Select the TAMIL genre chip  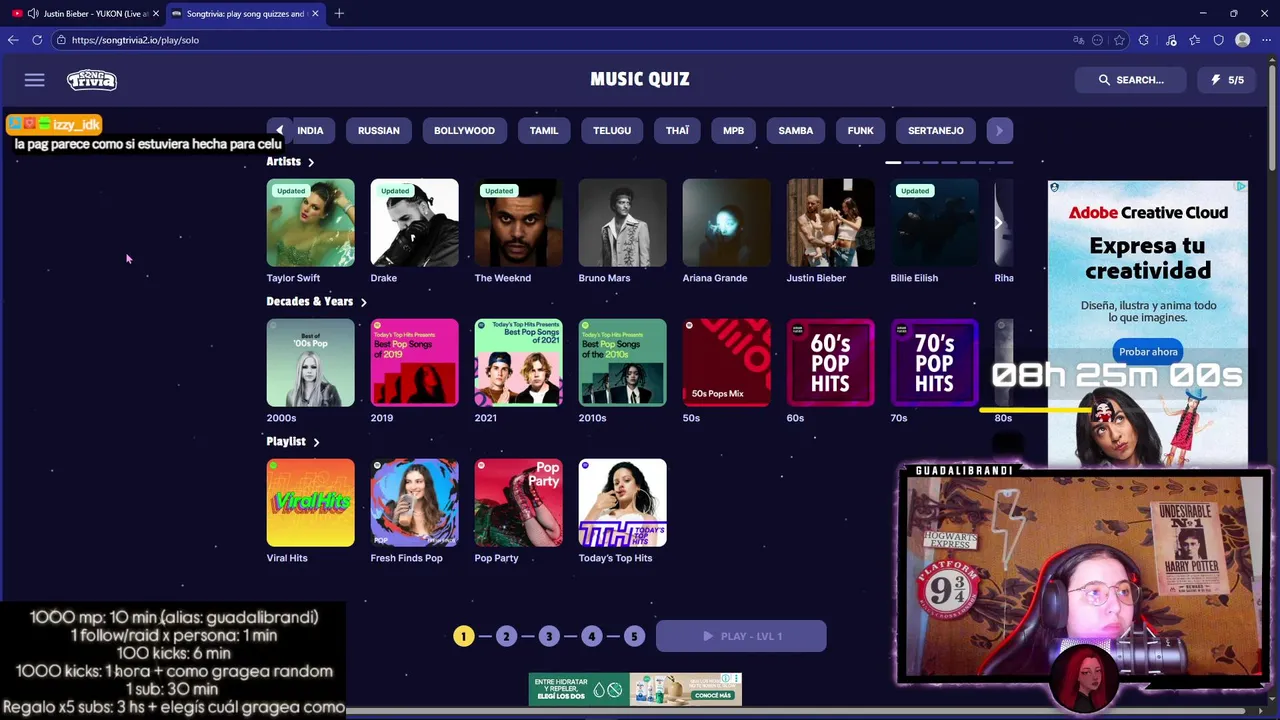pos(544,131)
